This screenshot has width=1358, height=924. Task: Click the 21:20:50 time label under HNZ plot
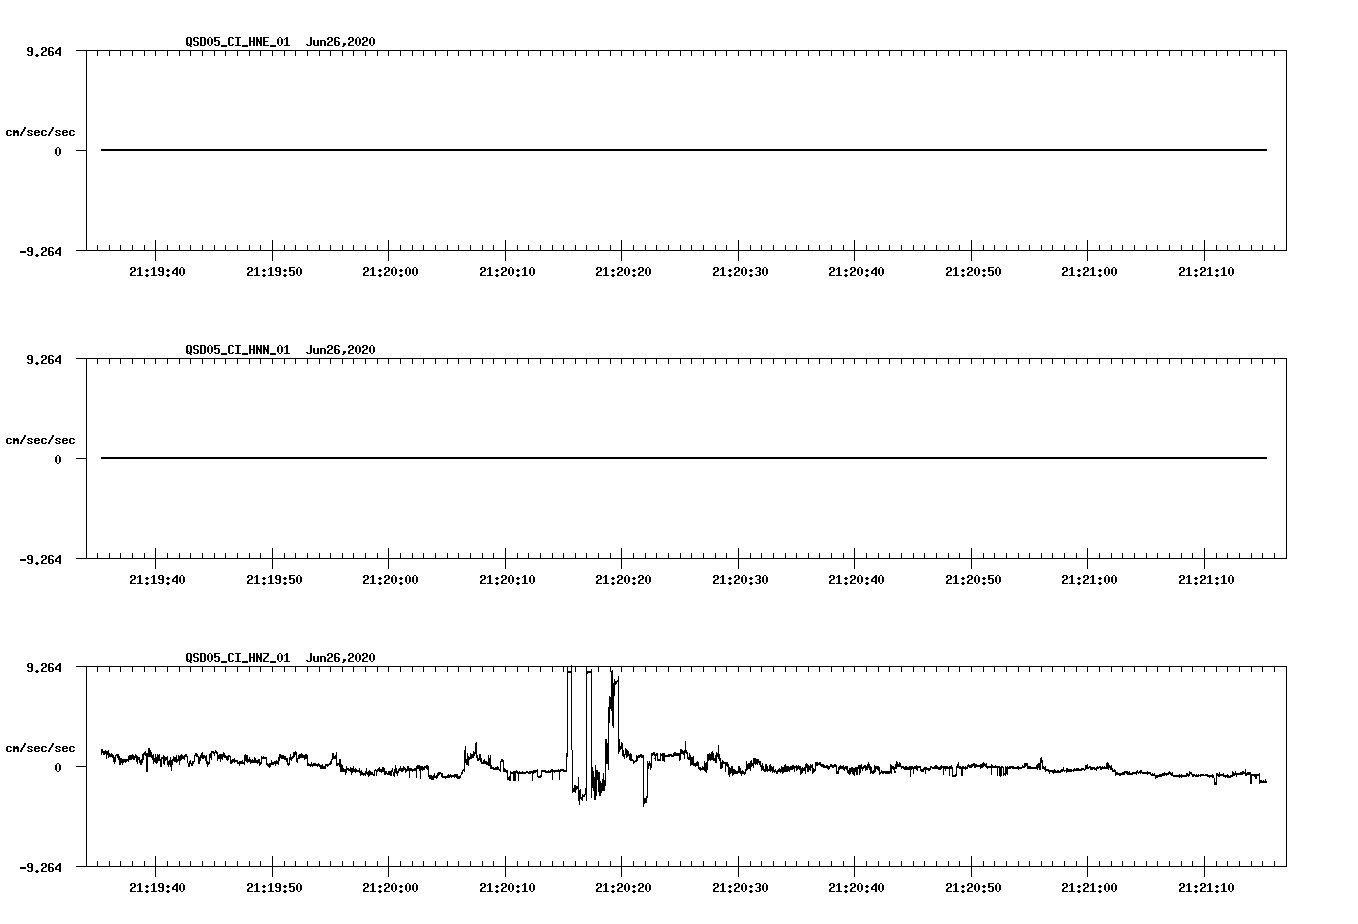973,888
